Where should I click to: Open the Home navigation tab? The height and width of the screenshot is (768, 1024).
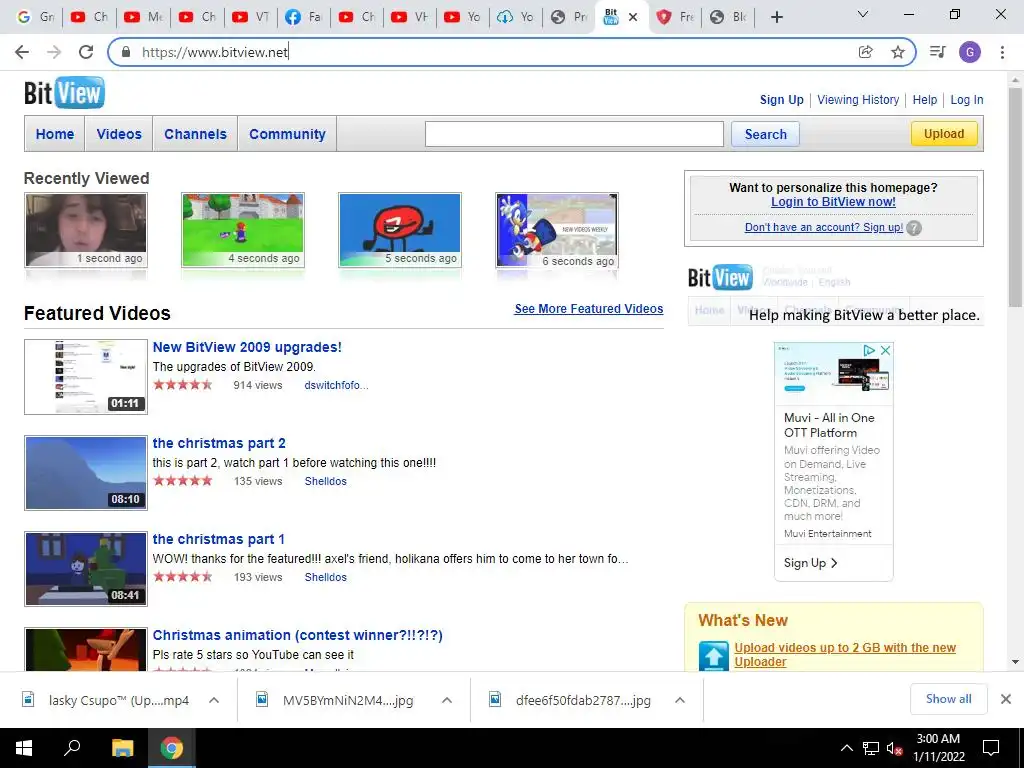click(55, 134)
